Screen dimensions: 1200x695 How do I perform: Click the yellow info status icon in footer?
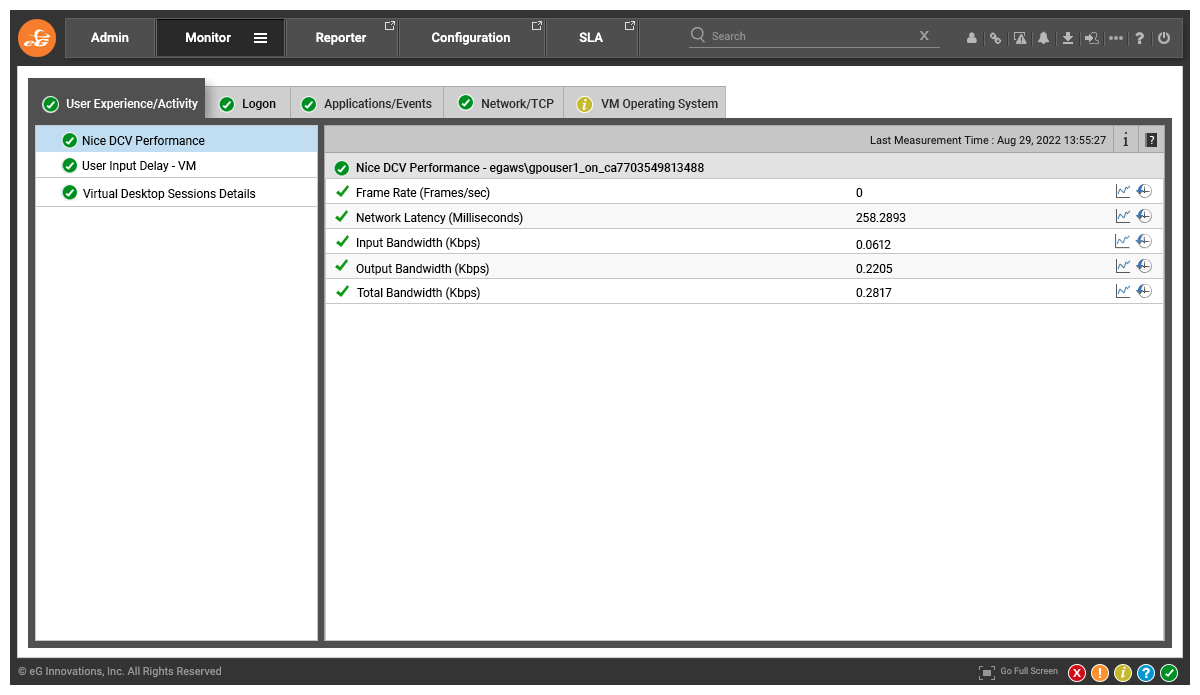[x=1123, y=673]
